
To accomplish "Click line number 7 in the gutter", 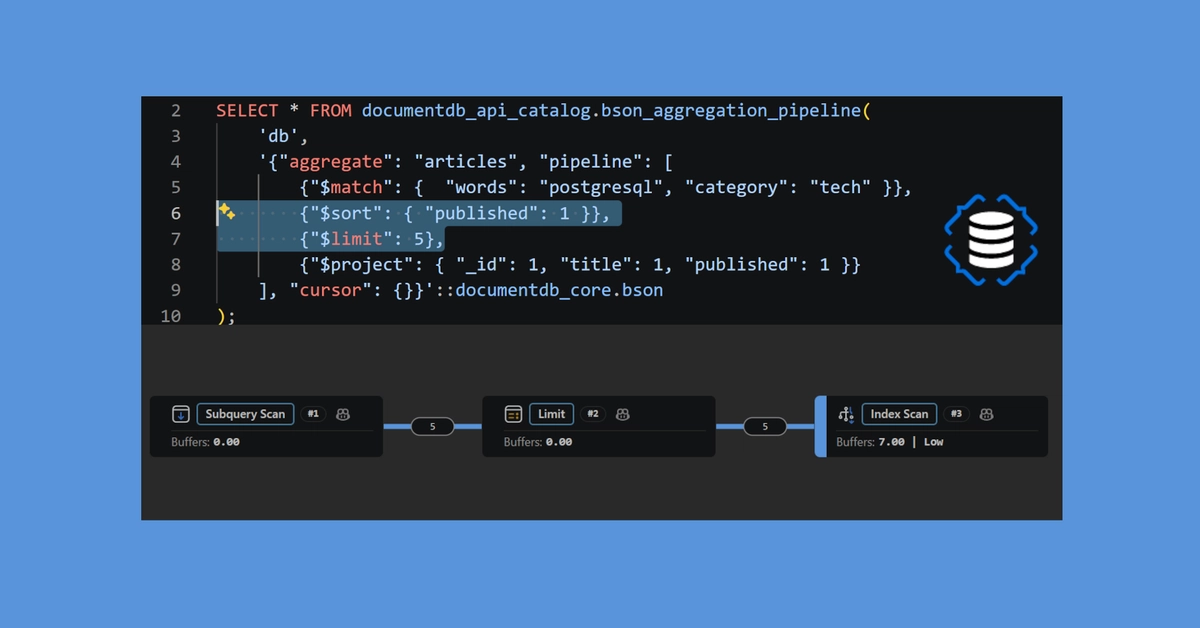I will pyautogui.click(x=176, y=239).
